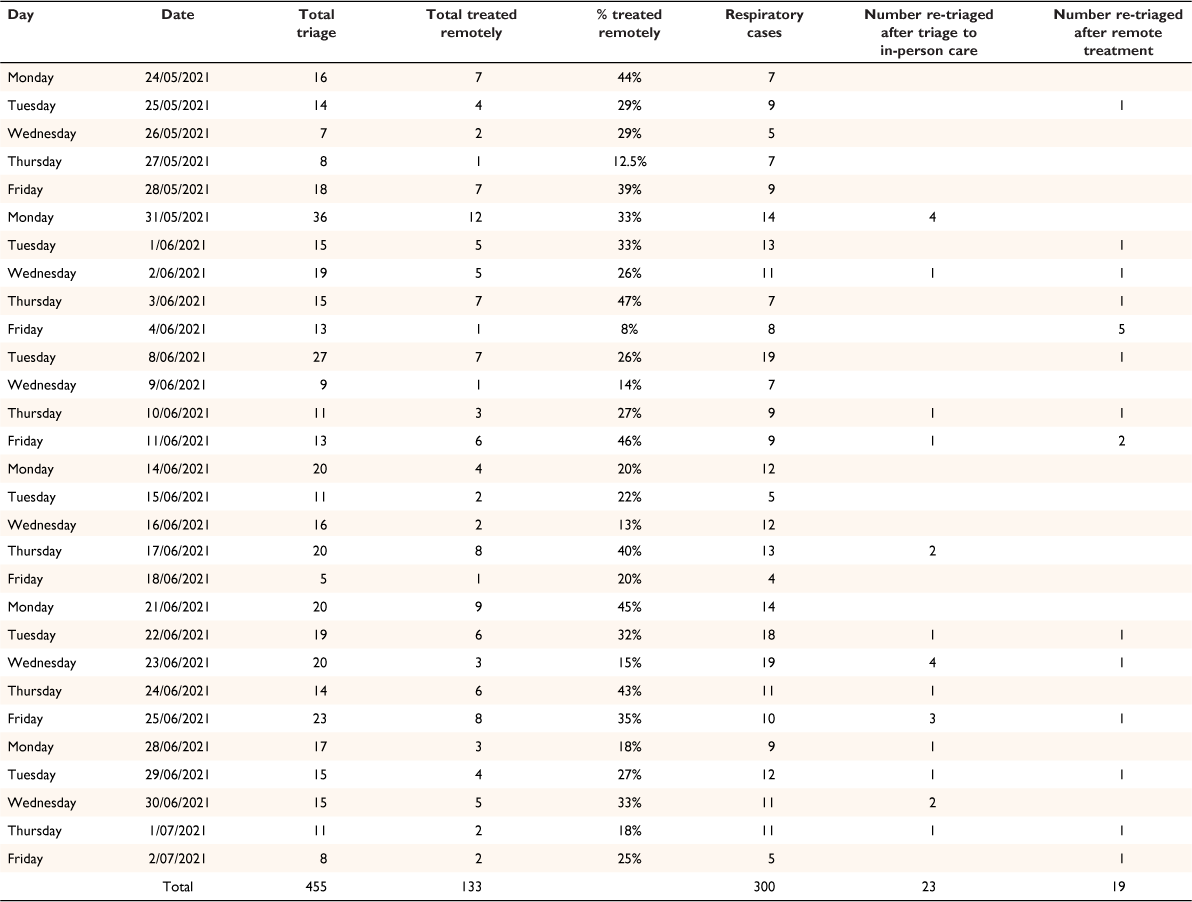Click the 40% value for 17/06/2021
Viewport: 1192px width, 902px height.
(629, 552)
